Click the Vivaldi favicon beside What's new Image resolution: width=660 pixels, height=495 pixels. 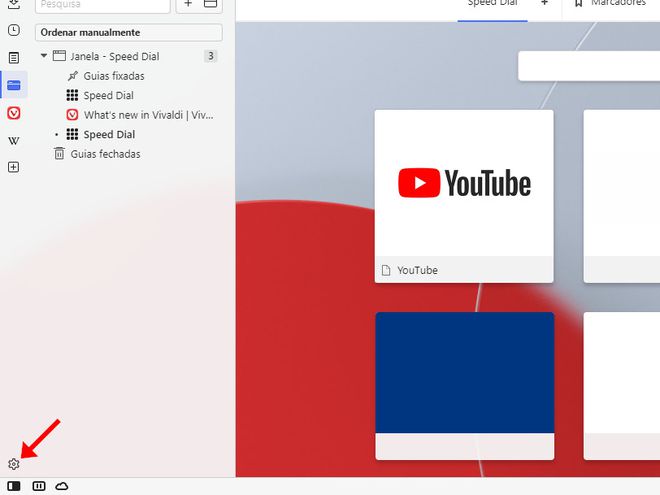point(72,115)
